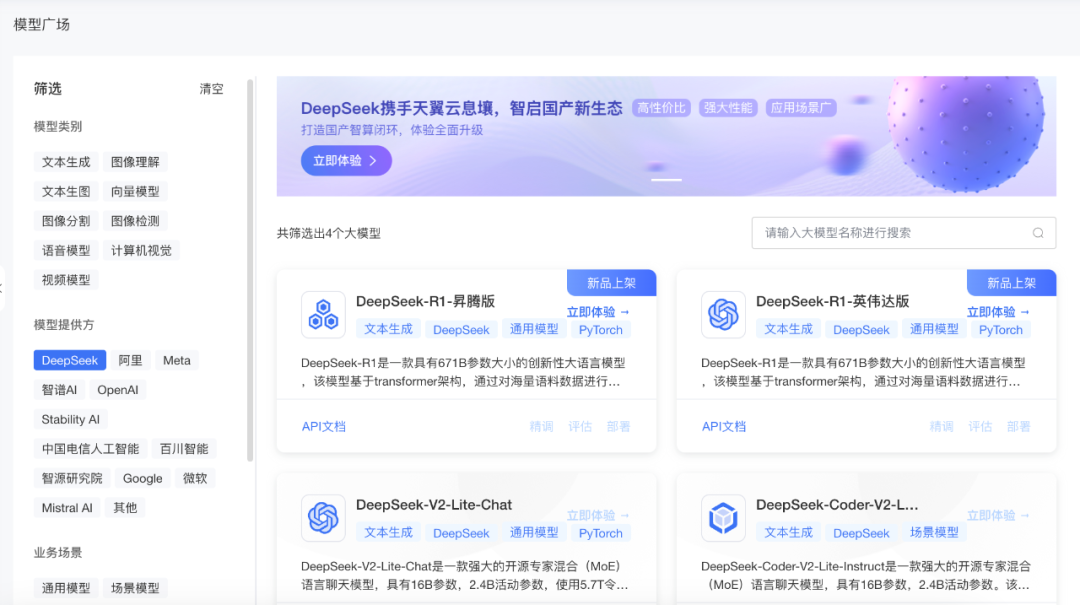This screenshot has height=605, width=1080.
Task: Deselect the DeepSeek provider filter
Action: point(70,360)
